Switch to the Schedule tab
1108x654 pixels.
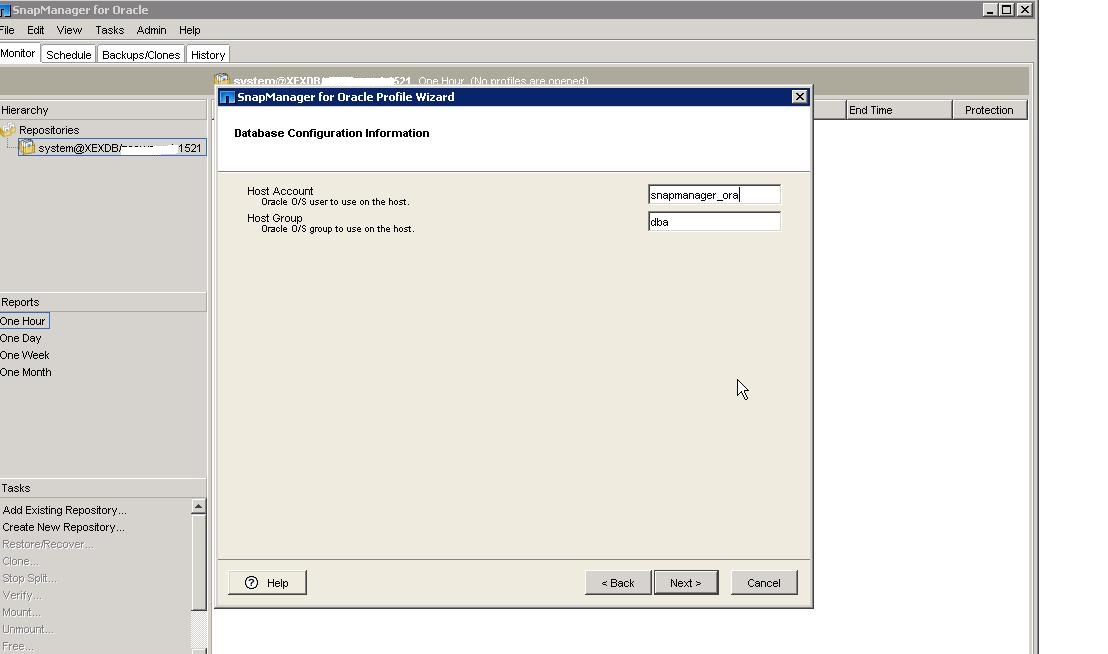(69, 54)
